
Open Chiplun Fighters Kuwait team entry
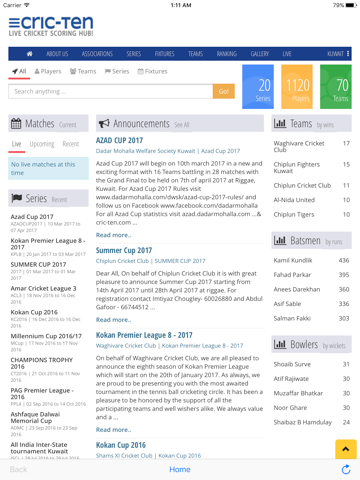[296, 167]
